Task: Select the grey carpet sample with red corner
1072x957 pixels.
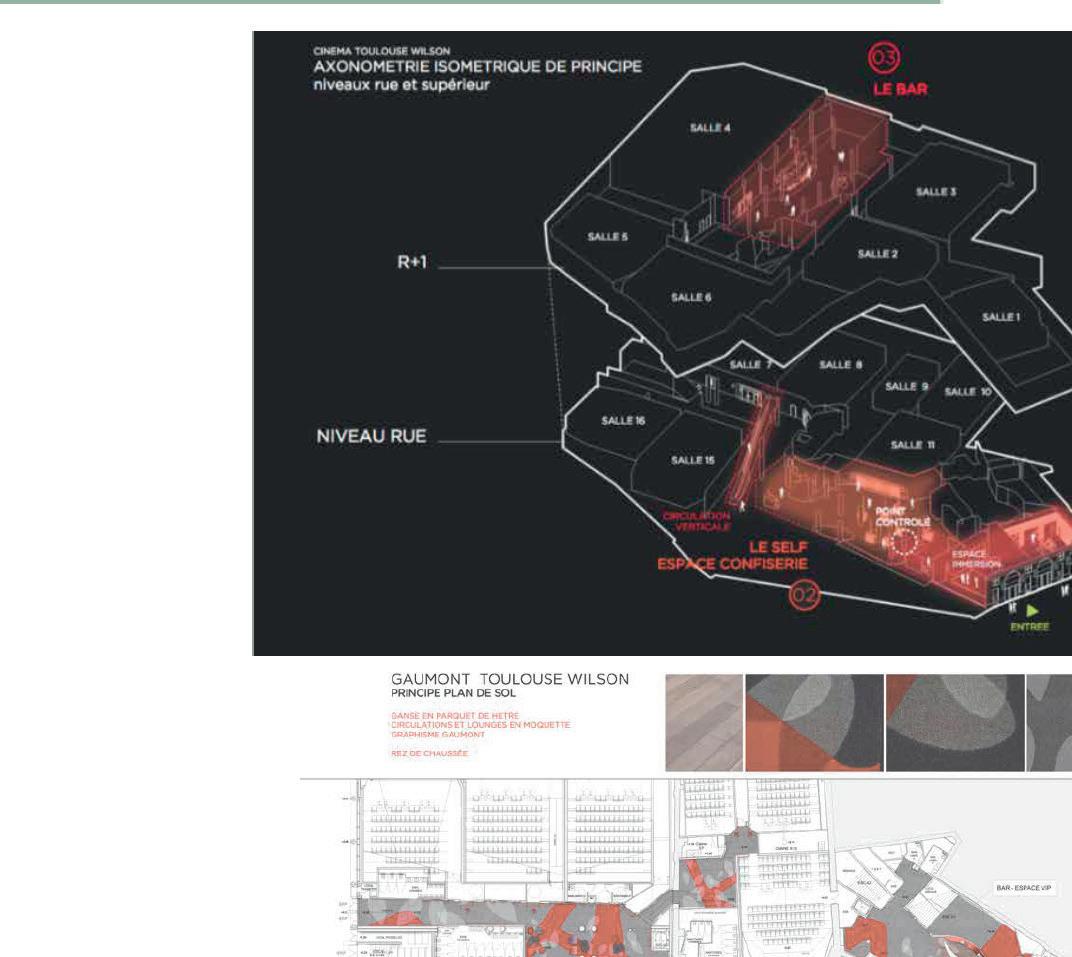Action: point(955,723)
